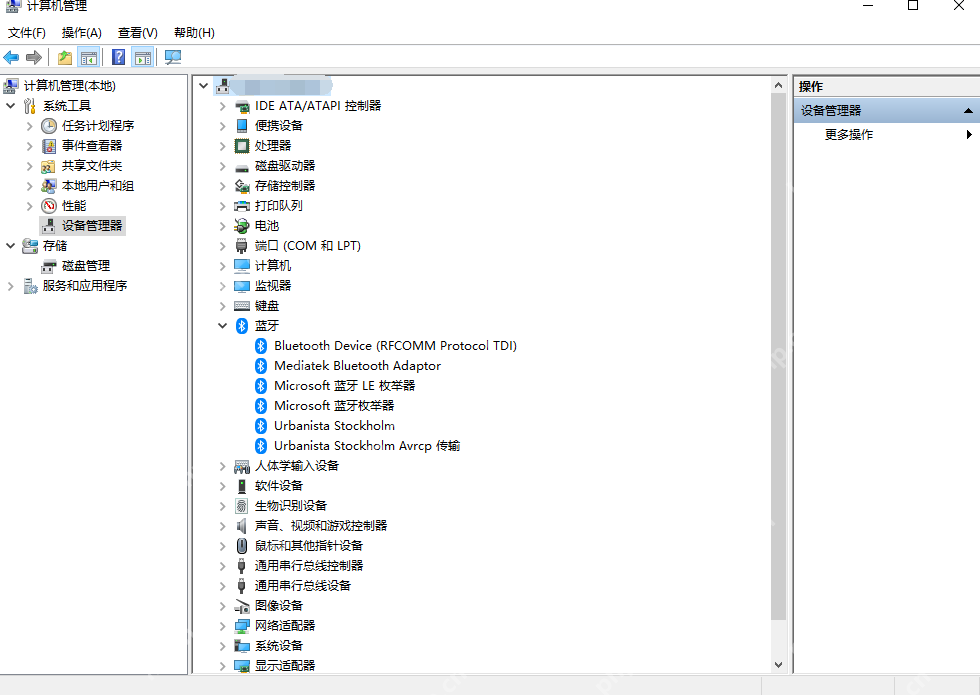The width and height of the screenshot is (980, 695).
Task: Select 事件查看器 in the left tree
Action: click(92, 146)
